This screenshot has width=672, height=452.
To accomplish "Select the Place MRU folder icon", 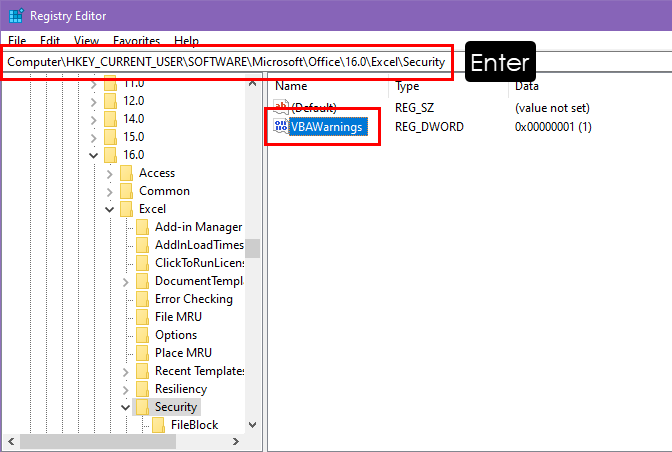I will click(142, 353).
